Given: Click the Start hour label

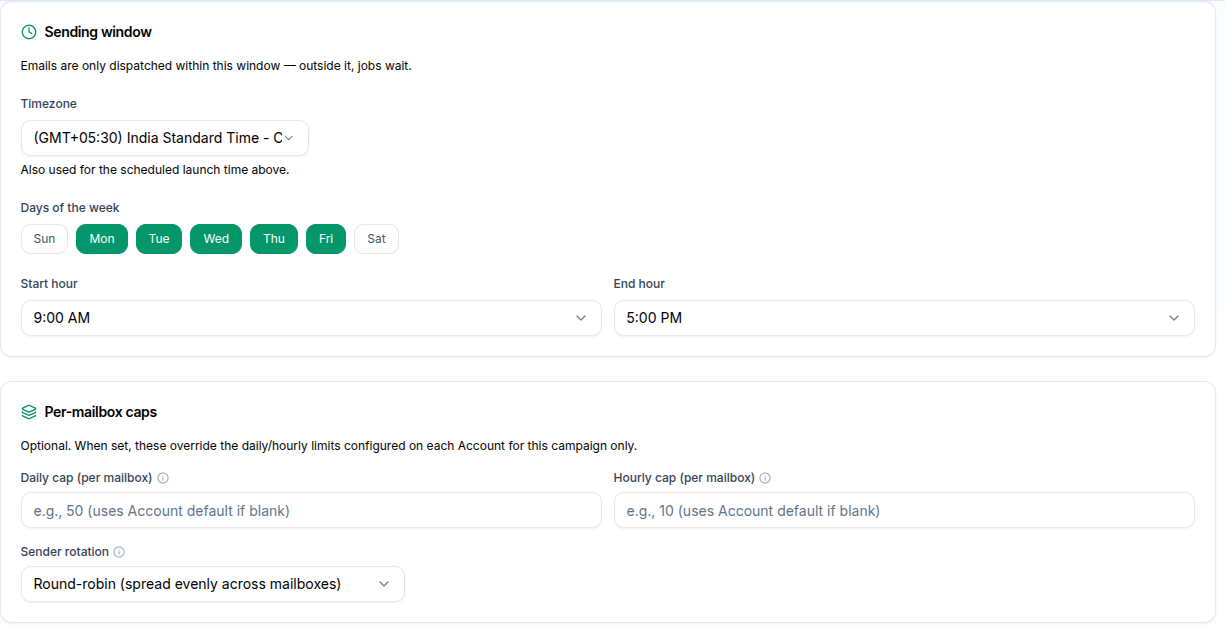Looking at the screenshot, I should pos(49,284).
